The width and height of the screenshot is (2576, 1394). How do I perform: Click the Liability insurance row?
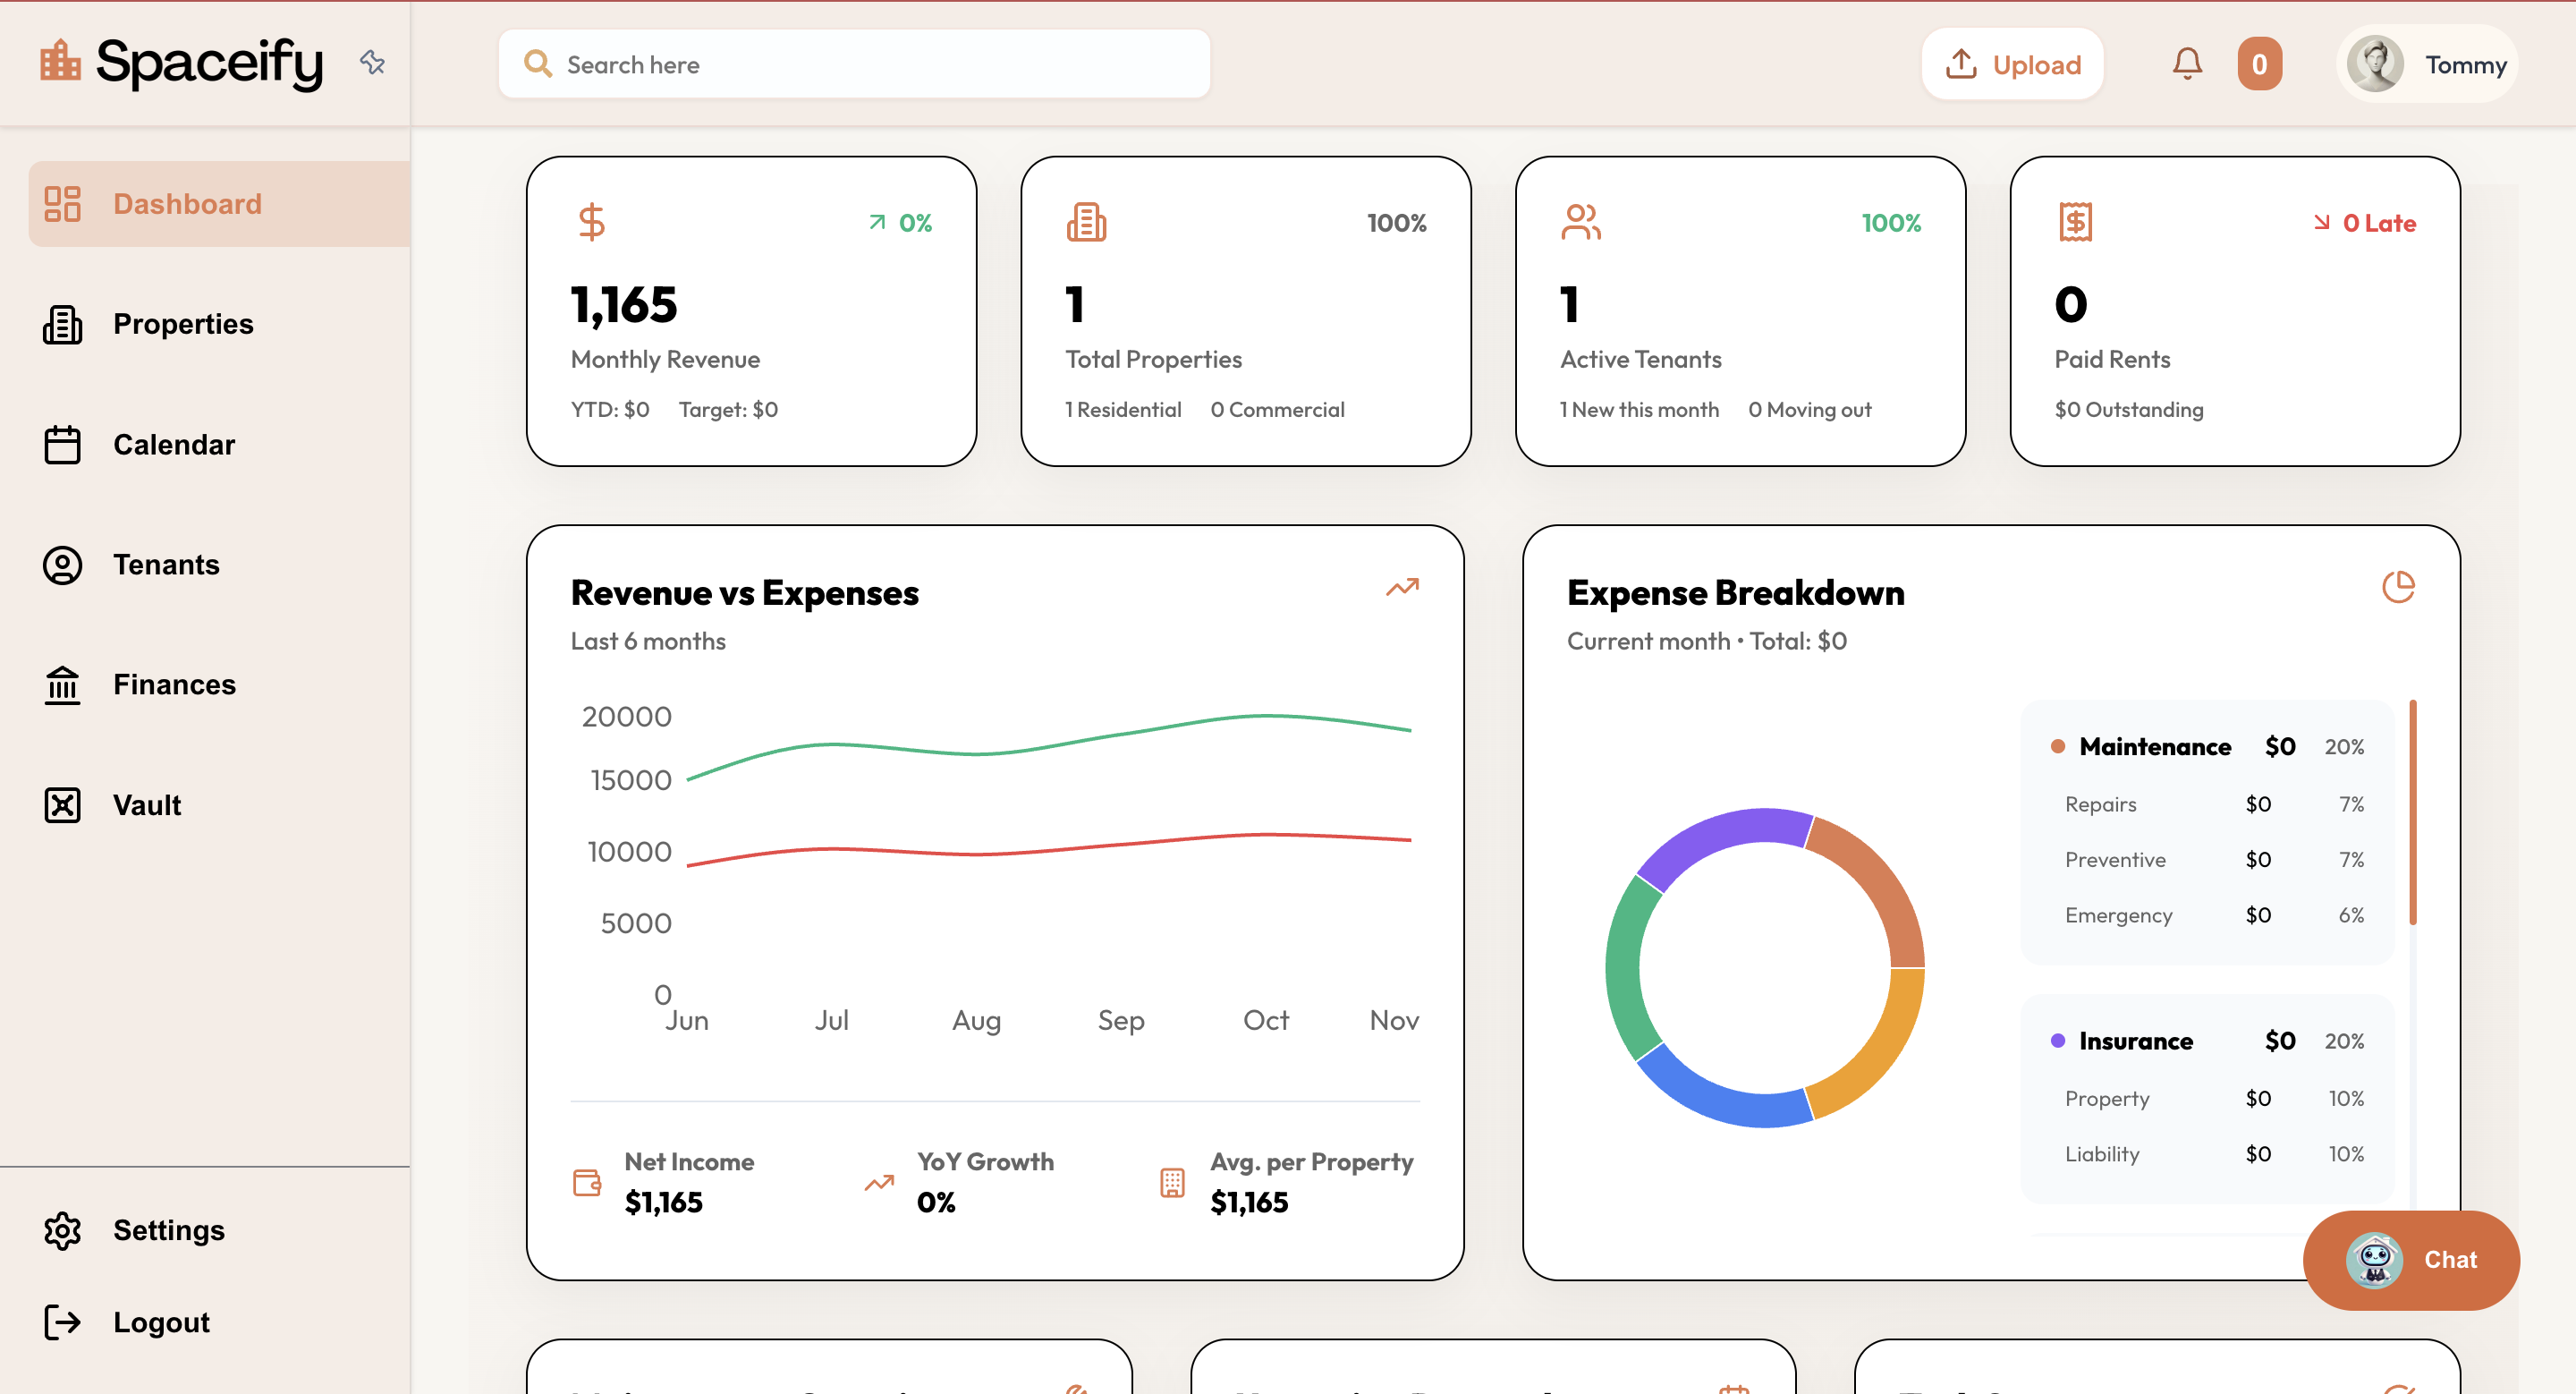pyautogui.click(x=2213, y=1154)
